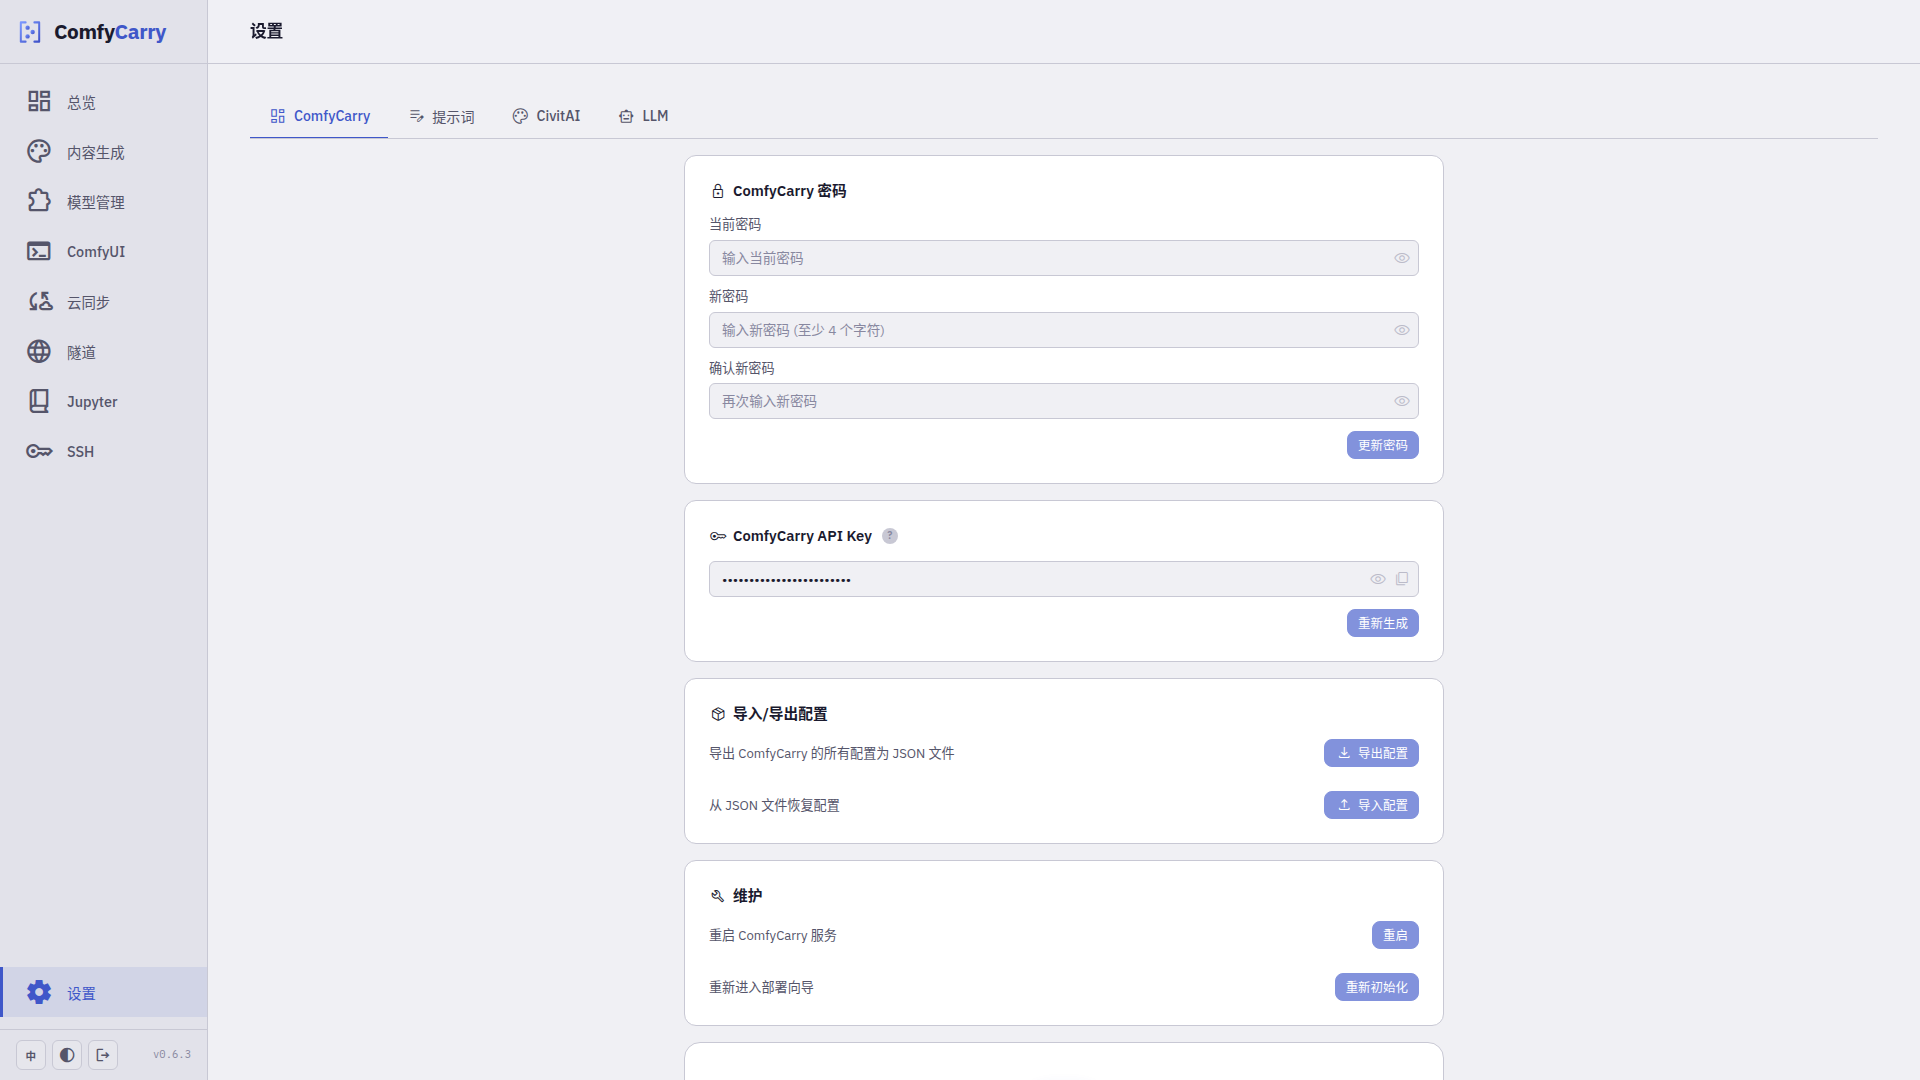The width and height of the screenshot is (1920, 1080).
Task: Open 内容生成 palette icon in sidebar
Action: (x=39, y=151)
